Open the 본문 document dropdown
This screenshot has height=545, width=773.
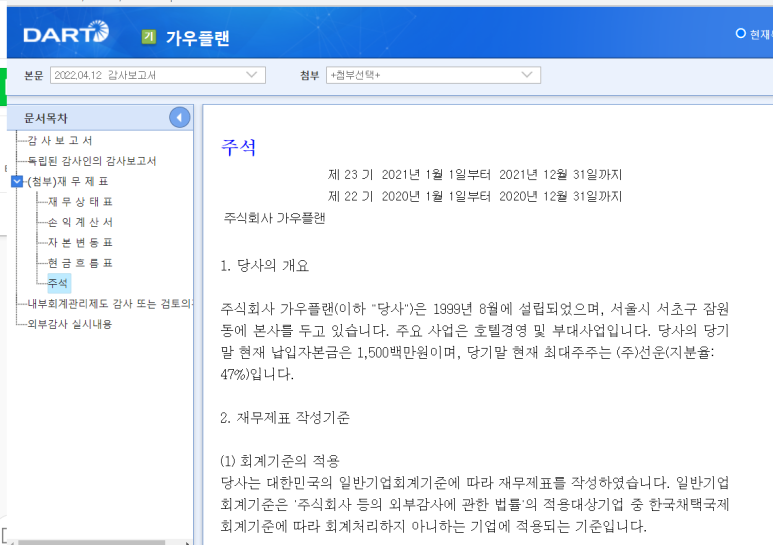(x=158, y=75)
